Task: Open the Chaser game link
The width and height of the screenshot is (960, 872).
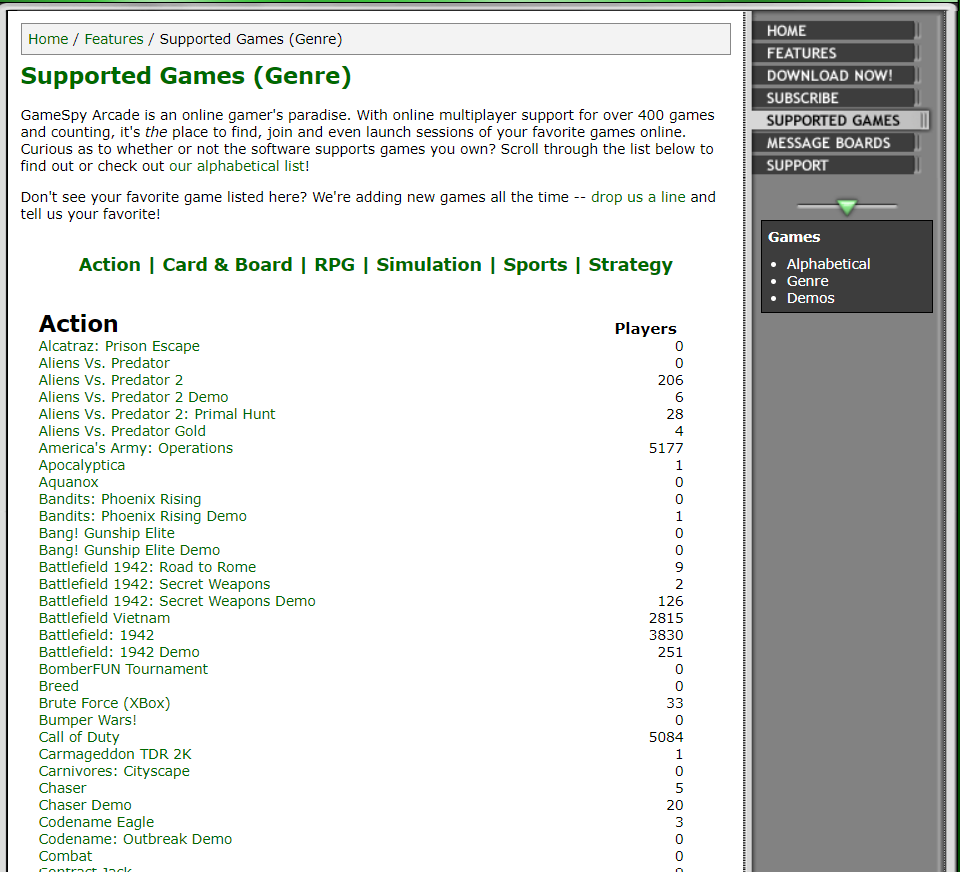Action: pos(62,789)
